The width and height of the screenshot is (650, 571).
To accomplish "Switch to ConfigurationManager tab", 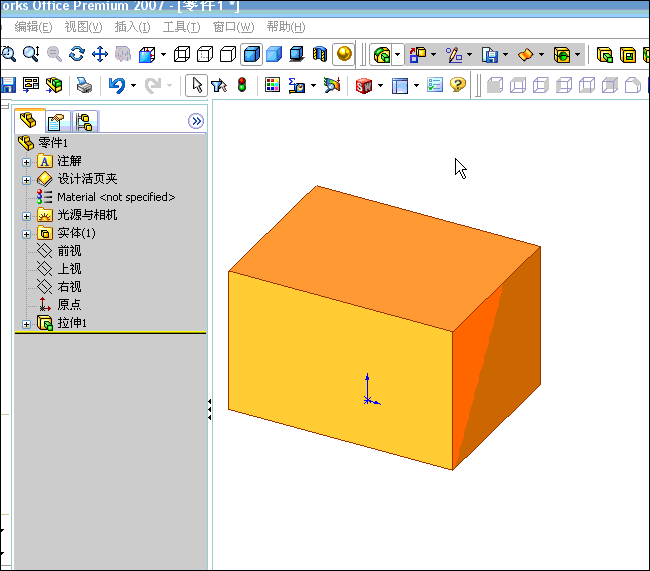I will (x=85, y=122).
